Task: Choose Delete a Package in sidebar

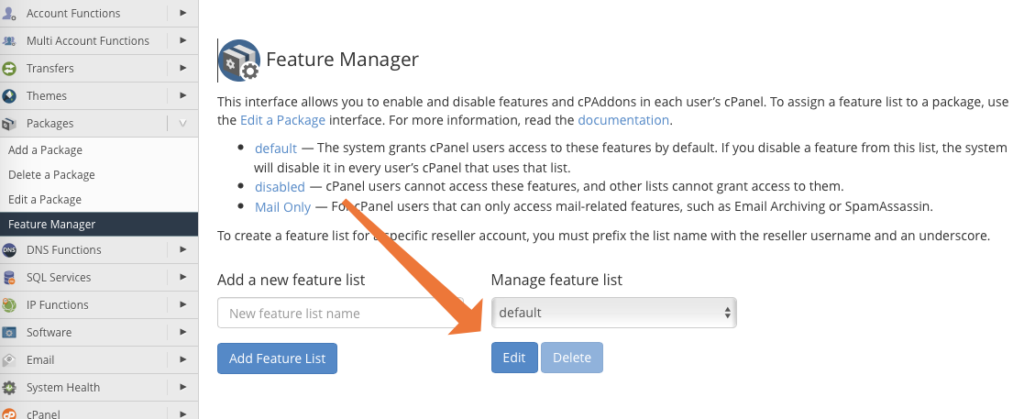Action: [x=51, y=175]
